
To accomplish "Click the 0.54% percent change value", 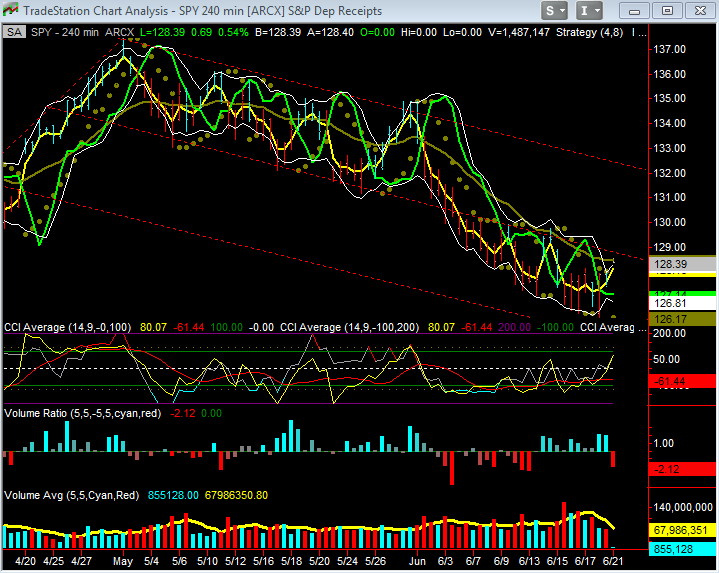I will tap(233, 33).
